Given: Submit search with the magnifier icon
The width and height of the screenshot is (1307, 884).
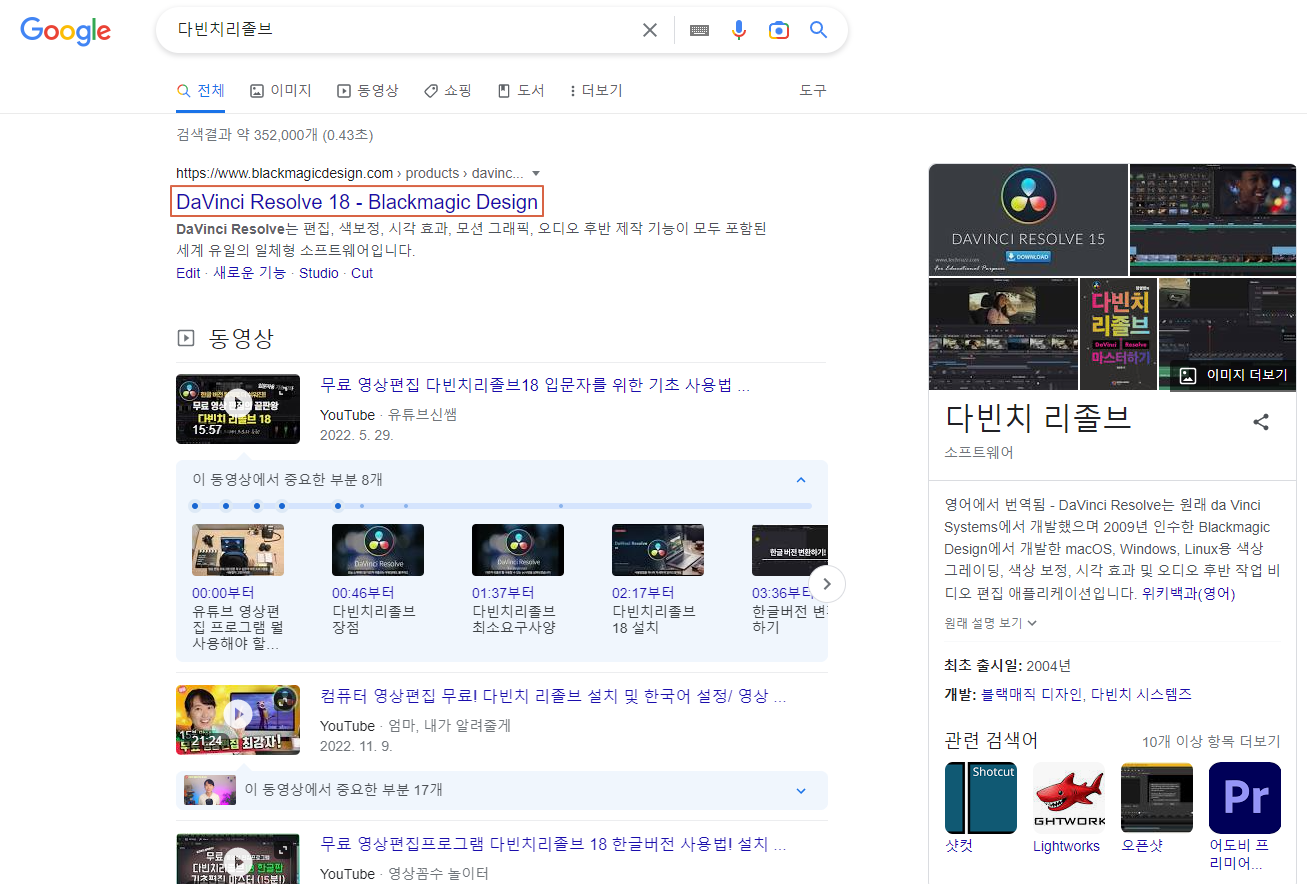Looking at the screenshot, I should 819,30.
